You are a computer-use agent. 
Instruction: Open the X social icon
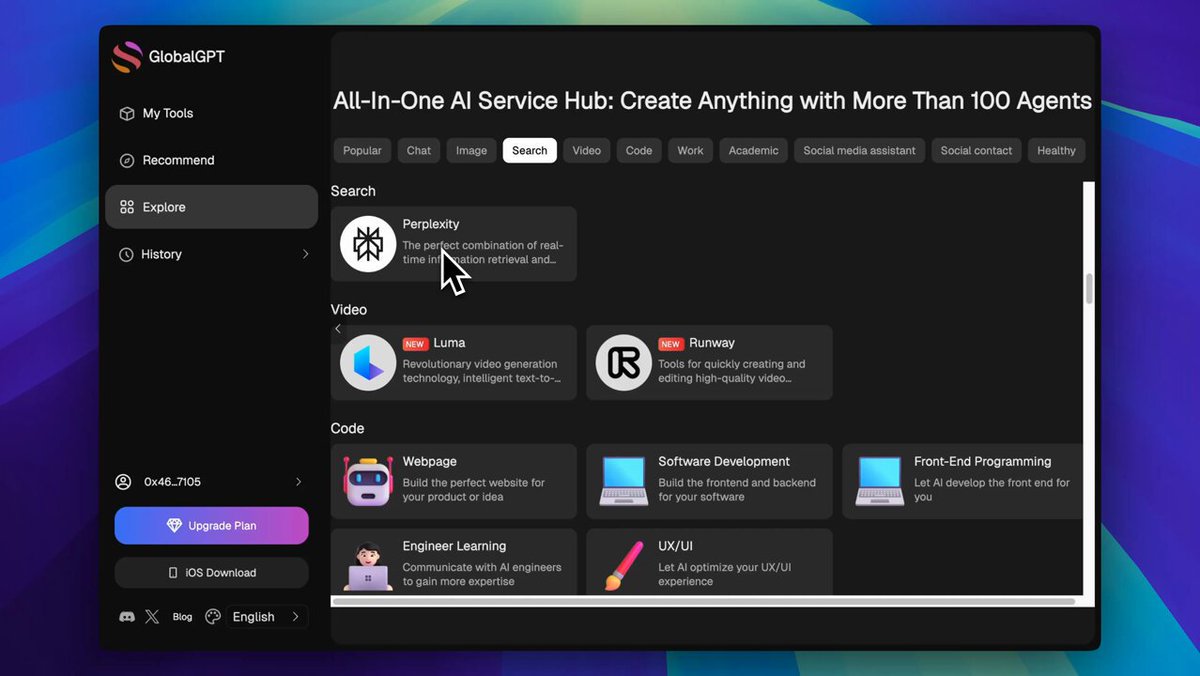tap(152, 617)
